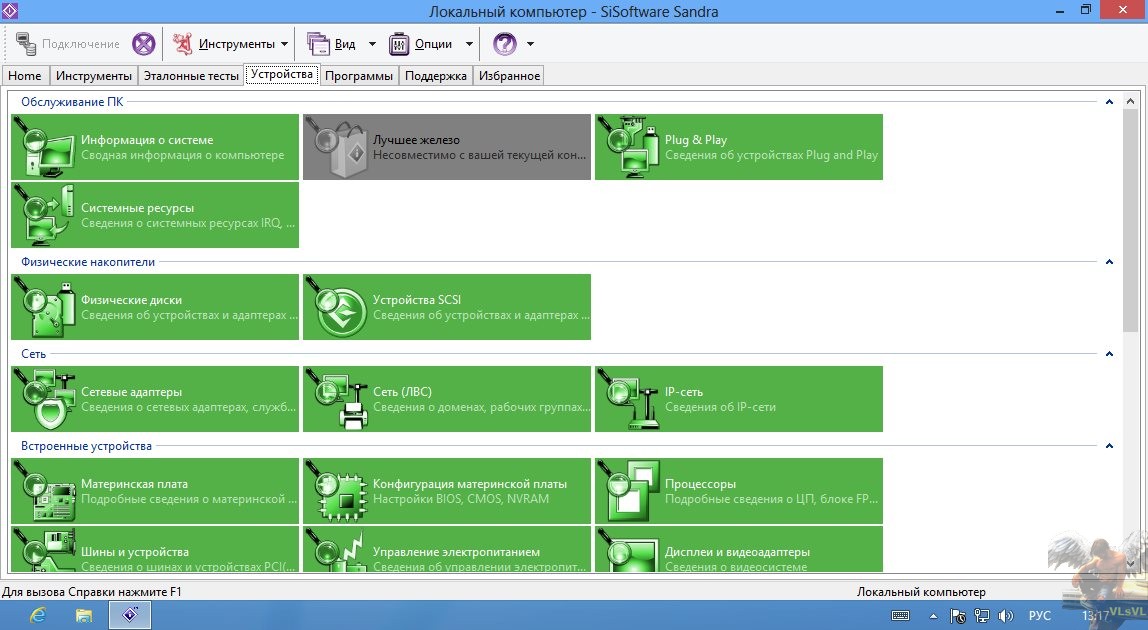Image resolution: width=1148 pixels, height=630 pixels.
Task: Click the Информация о системе title text
Action: (x=147, y=140)
